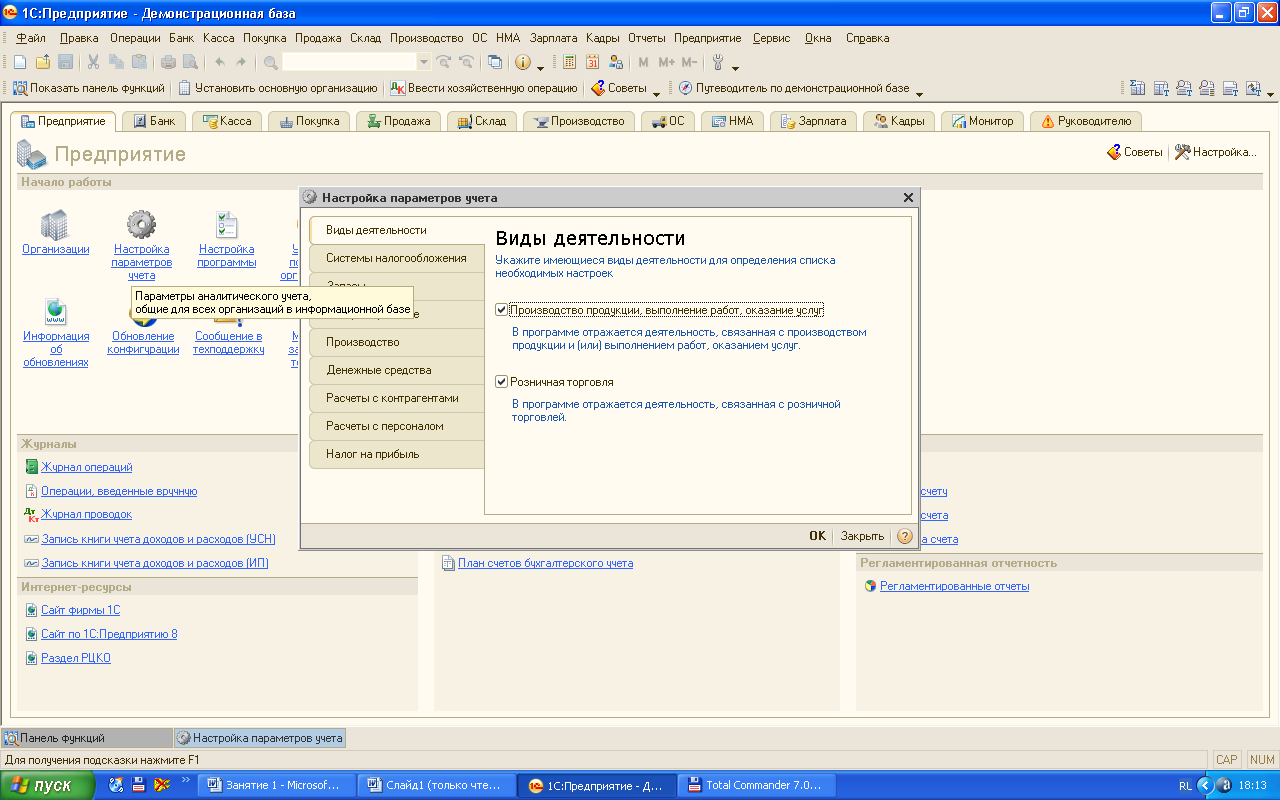The height and width of the screenshot is (800, 1280).
Task: Click the language indicator RL in tray
Action: 1185,786
